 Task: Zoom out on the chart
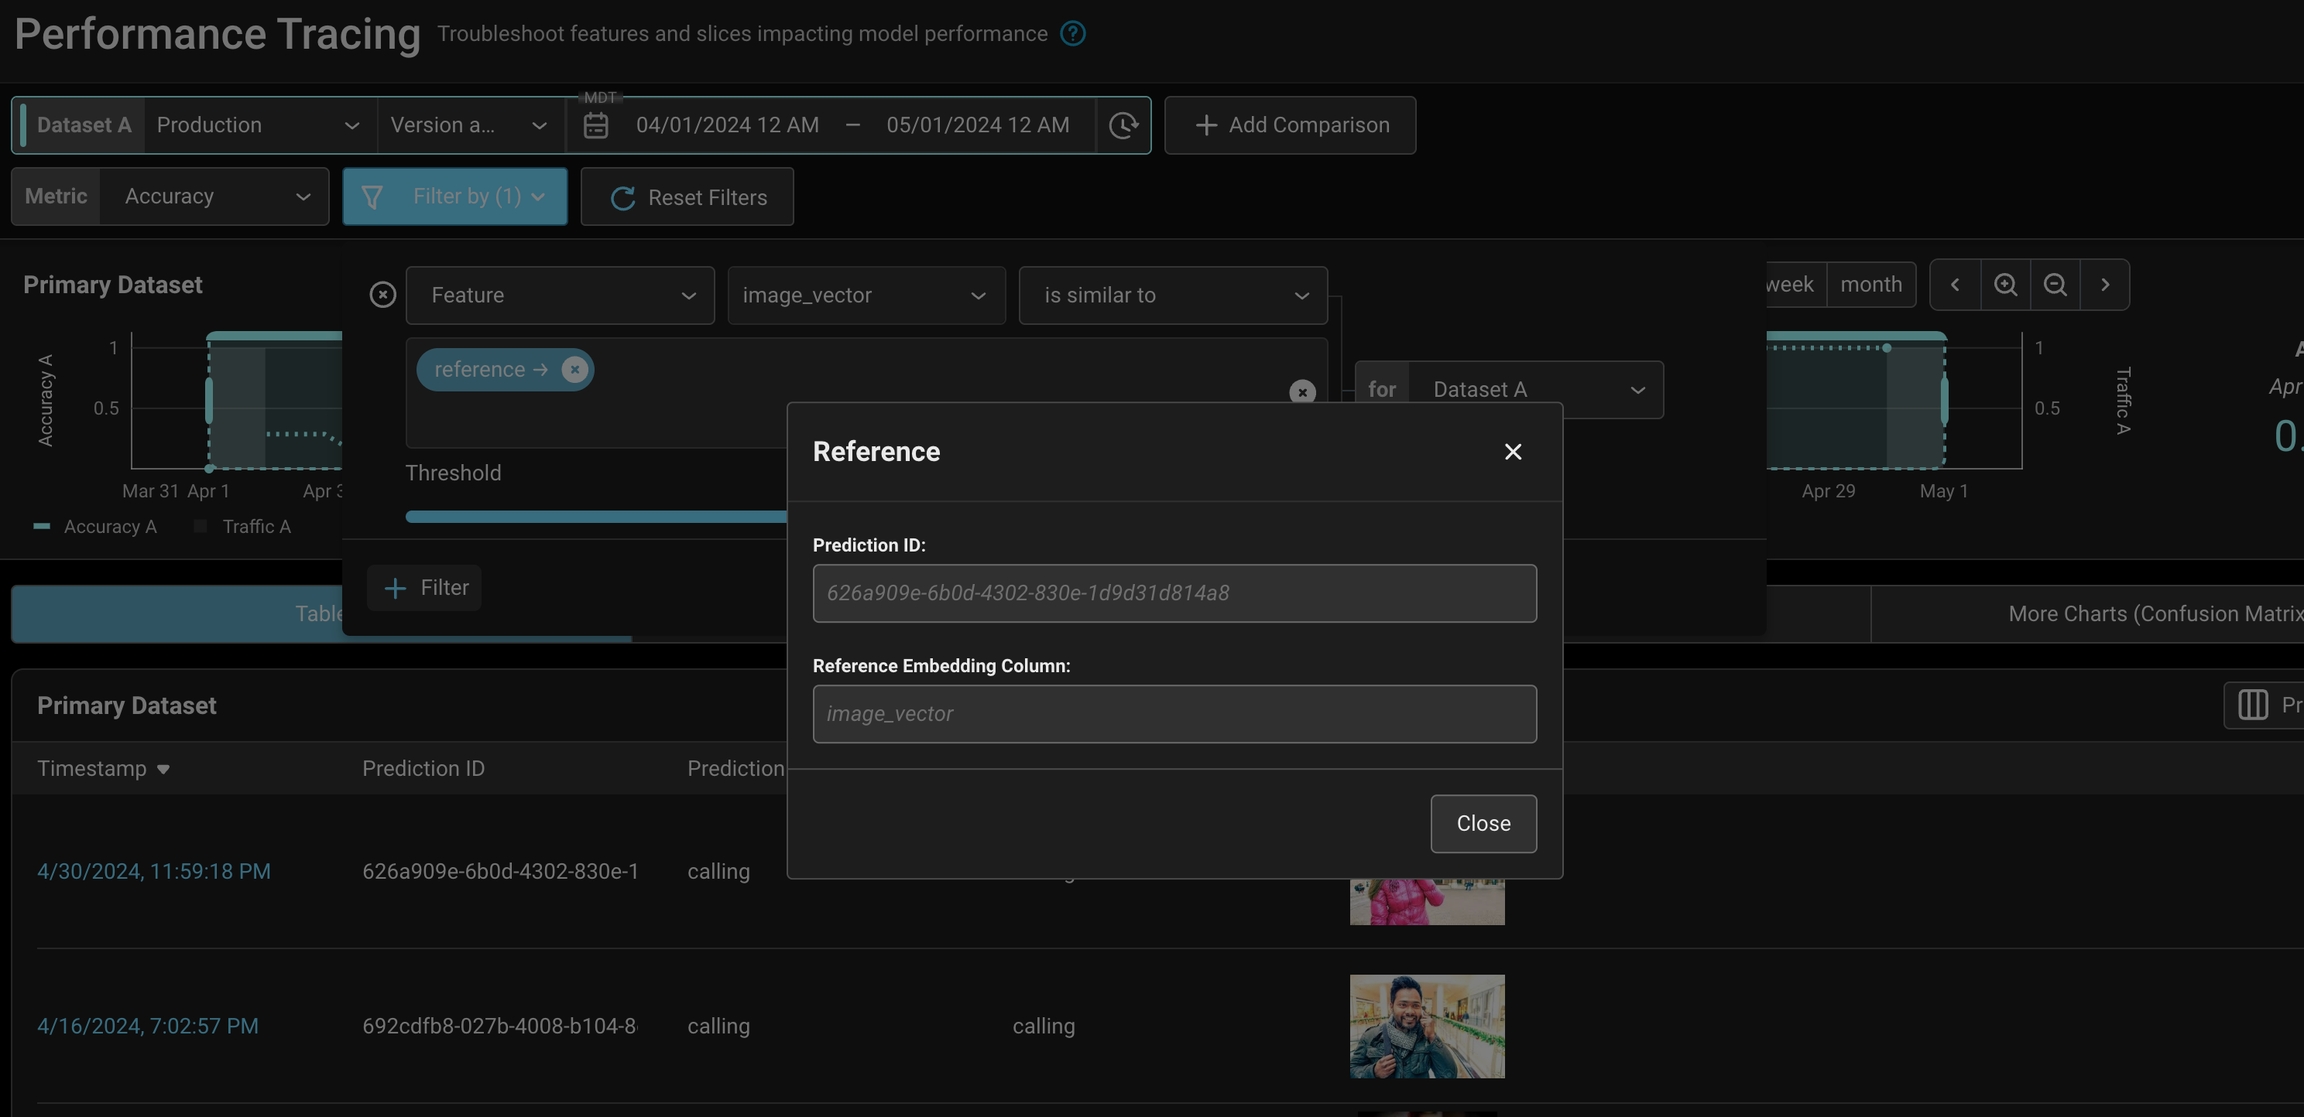[2055, 285]
